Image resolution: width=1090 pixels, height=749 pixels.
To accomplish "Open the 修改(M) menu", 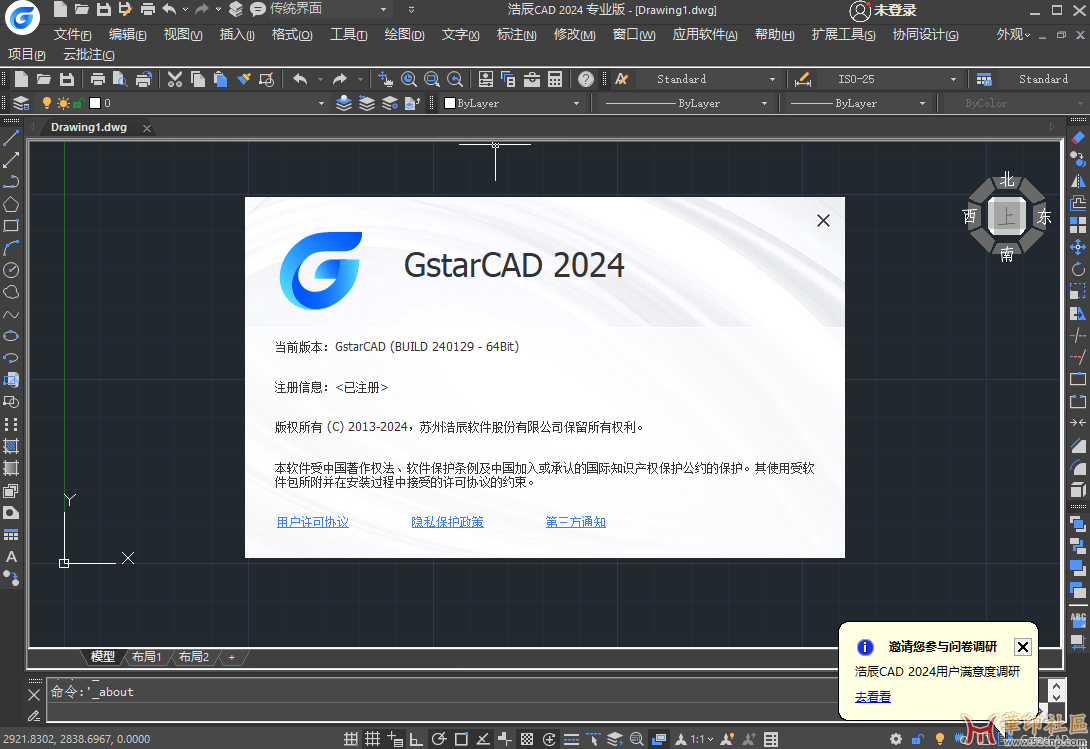I will click(574, 34).
